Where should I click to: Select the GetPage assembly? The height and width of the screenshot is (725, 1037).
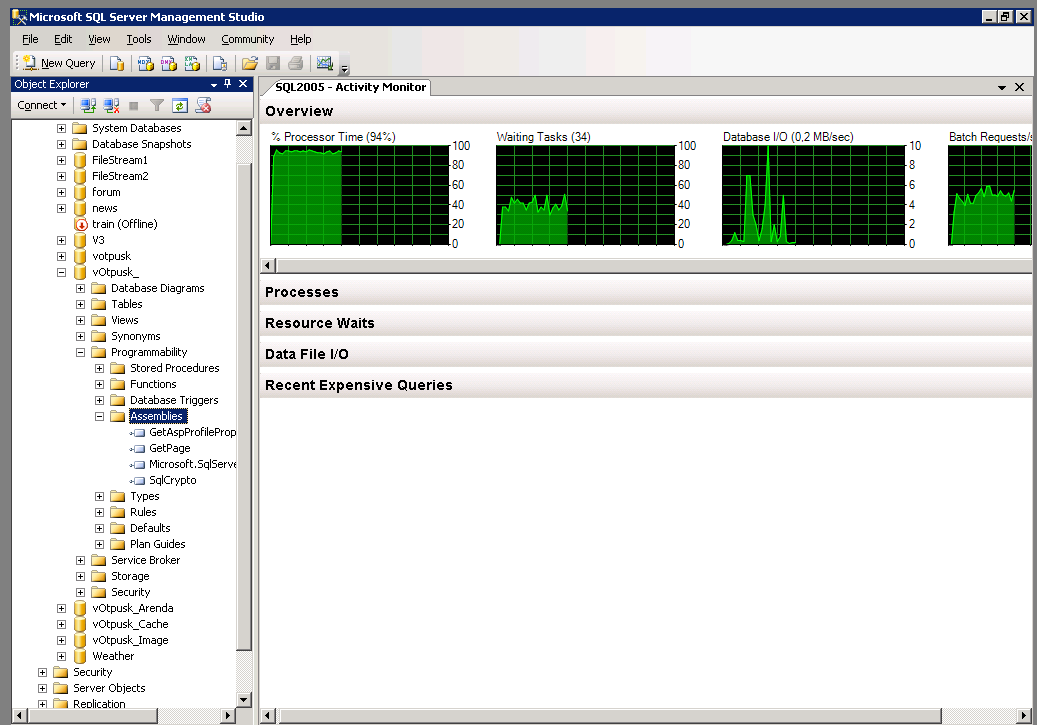point(169,448)
